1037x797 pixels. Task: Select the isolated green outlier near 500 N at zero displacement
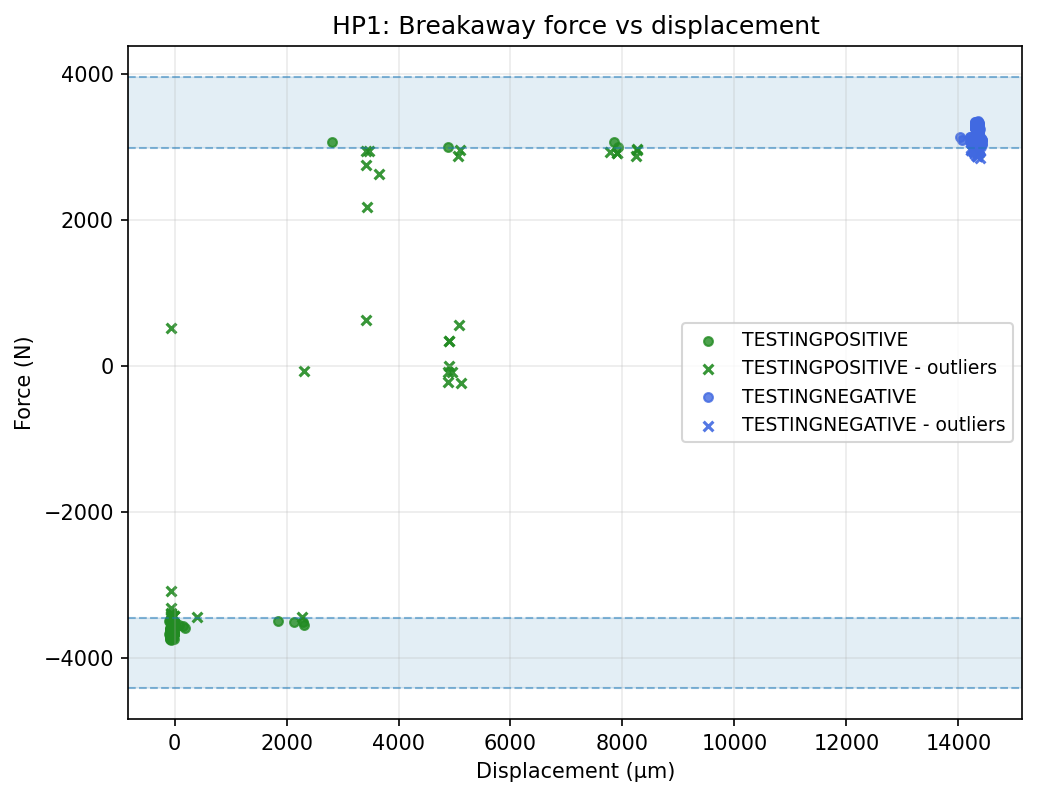pos(171,328)
